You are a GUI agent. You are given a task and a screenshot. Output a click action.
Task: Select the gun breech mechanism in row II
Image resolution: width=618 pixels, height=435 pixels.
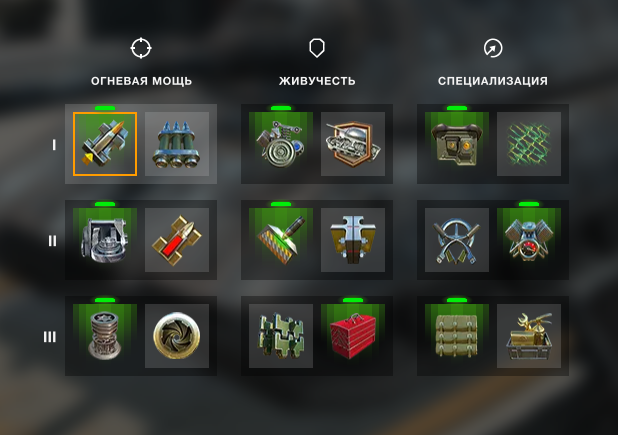pyautogui.click(x=105, y=240)
